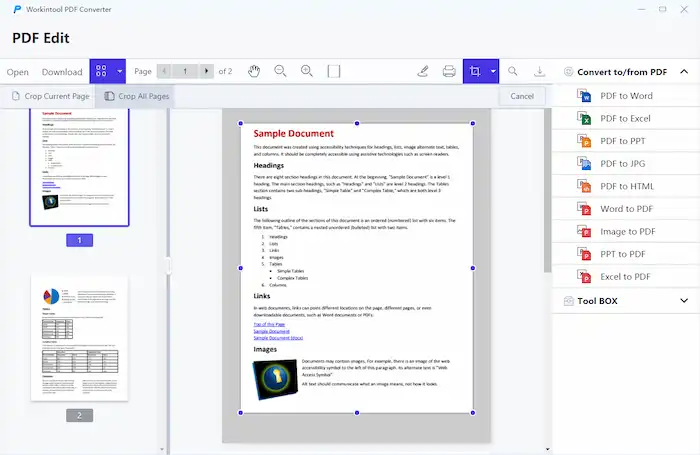The image size is (700, 455).
Task: Grab the top-left crop handle
Action: pyautogui.click(x=241, y=123)
